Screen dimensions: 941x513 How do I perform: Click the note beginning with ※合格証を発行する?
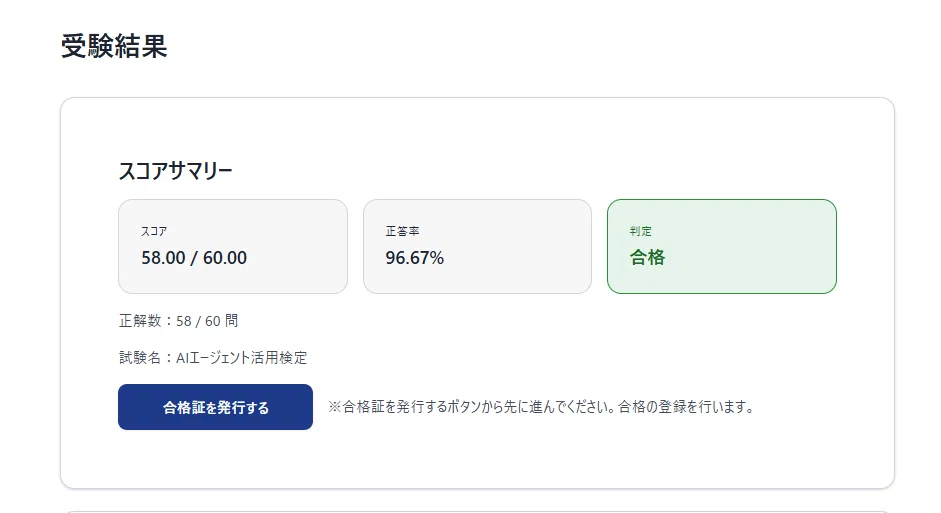coord(541,407)
